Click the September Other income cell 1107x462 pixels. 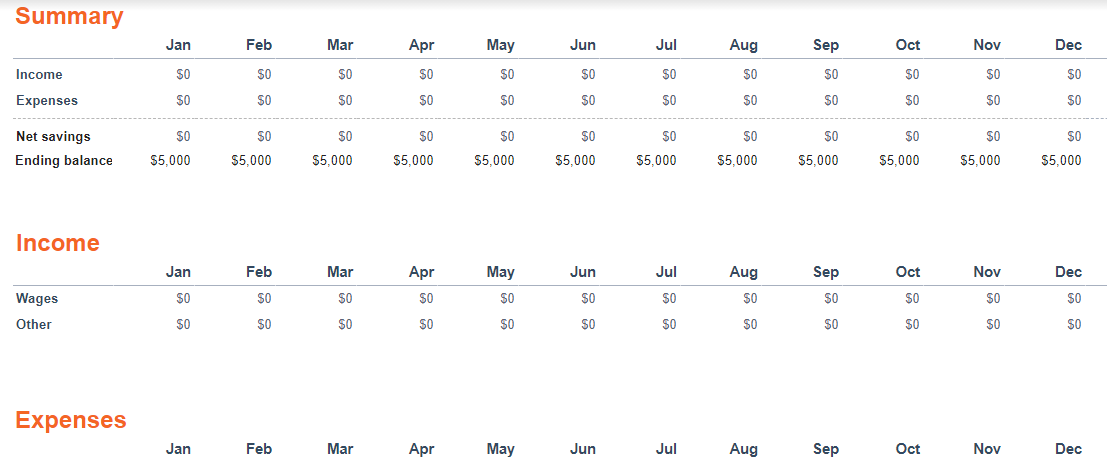pyautogui.click(x=831, y=325)
